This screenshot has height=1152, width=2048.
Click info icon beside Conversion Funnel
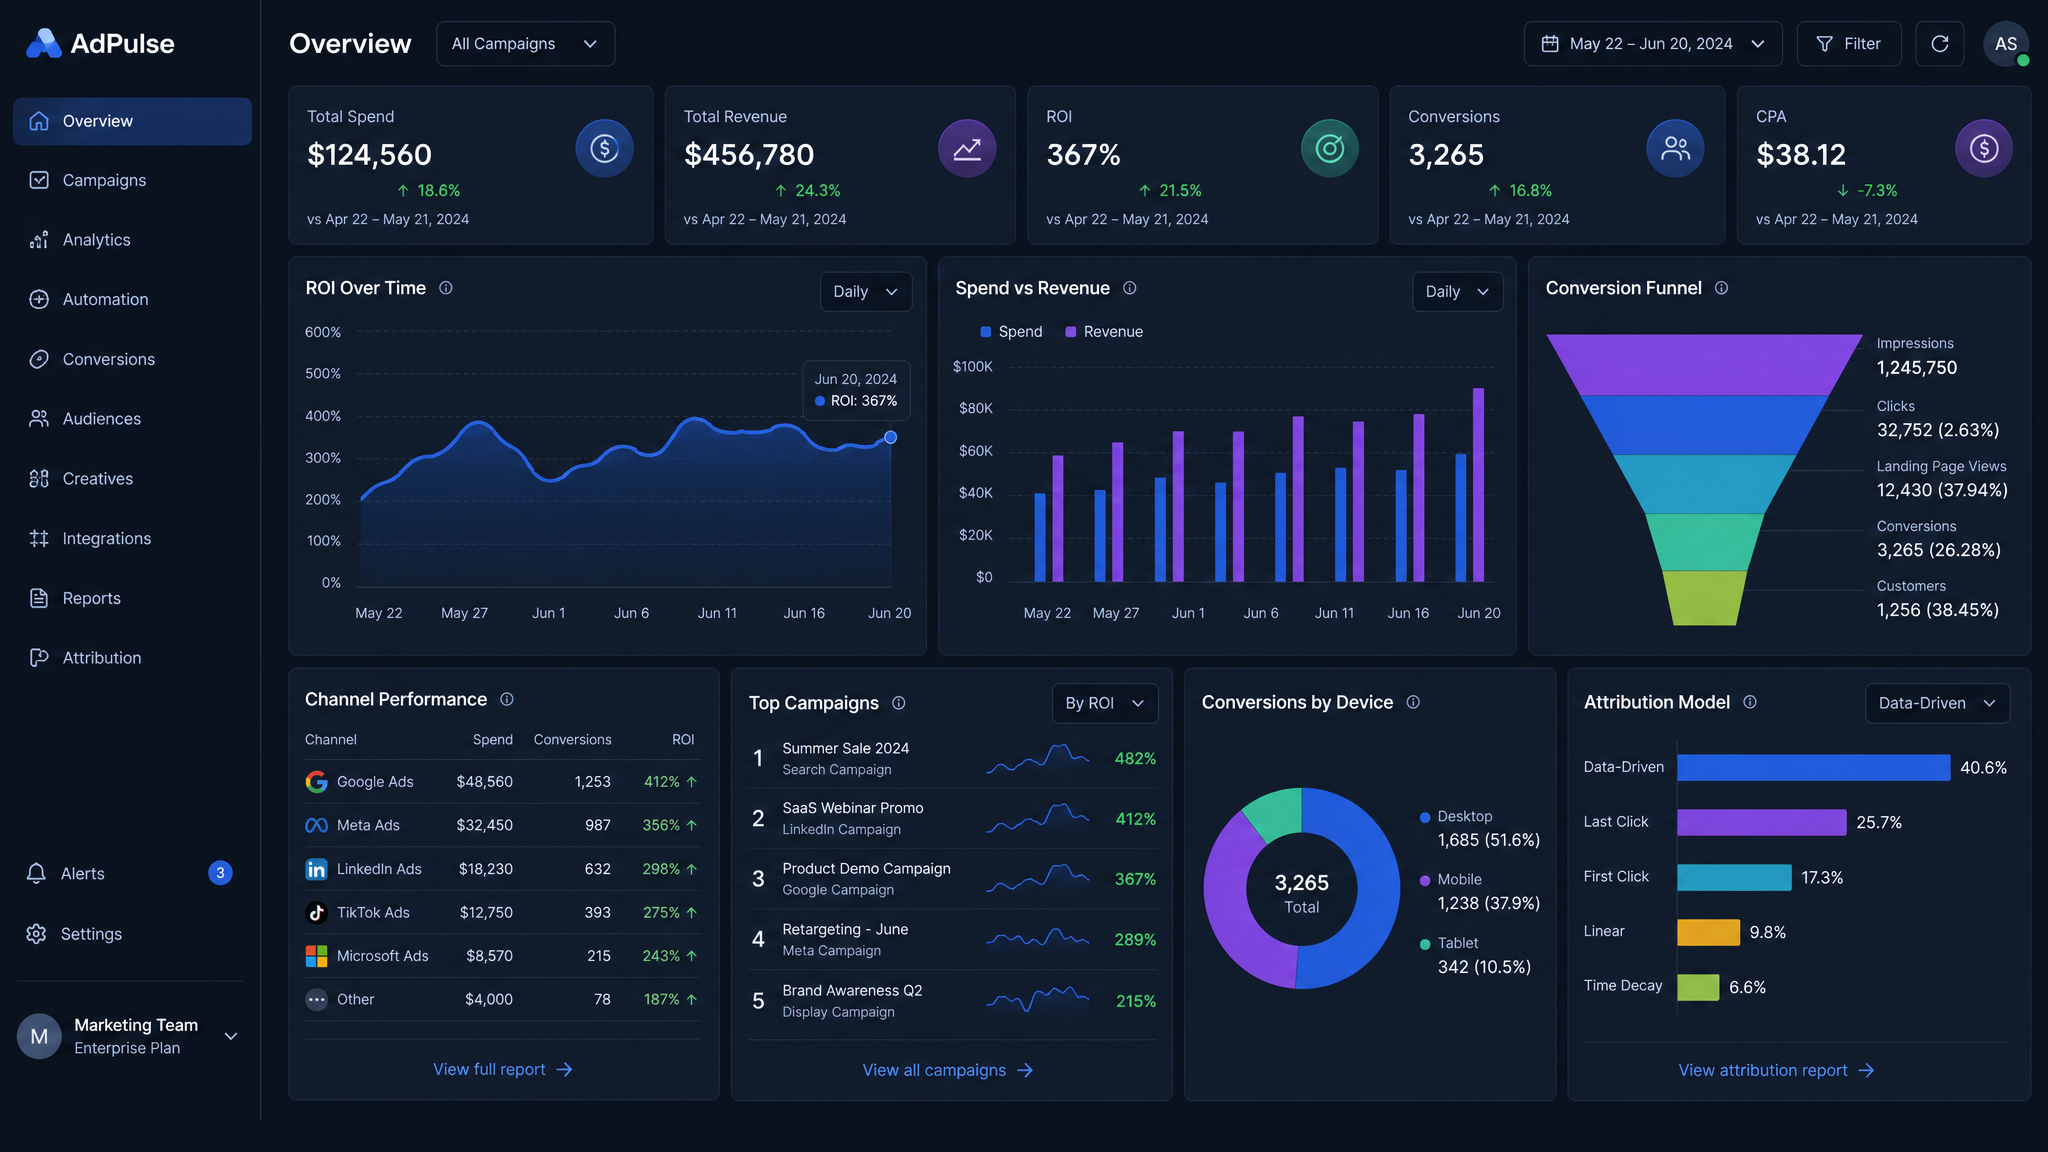click(x=1721, y=288)
